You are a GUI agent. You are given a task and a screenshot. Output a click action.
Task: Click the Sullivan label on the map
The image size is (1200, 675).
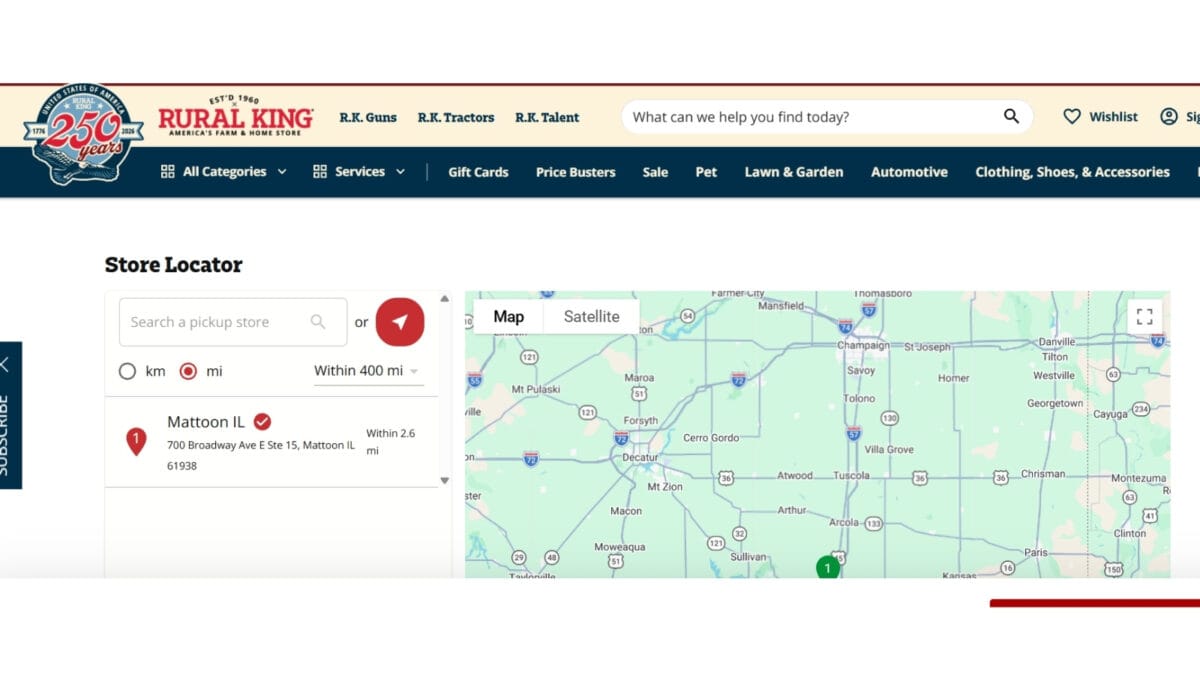tap(748, 557)
